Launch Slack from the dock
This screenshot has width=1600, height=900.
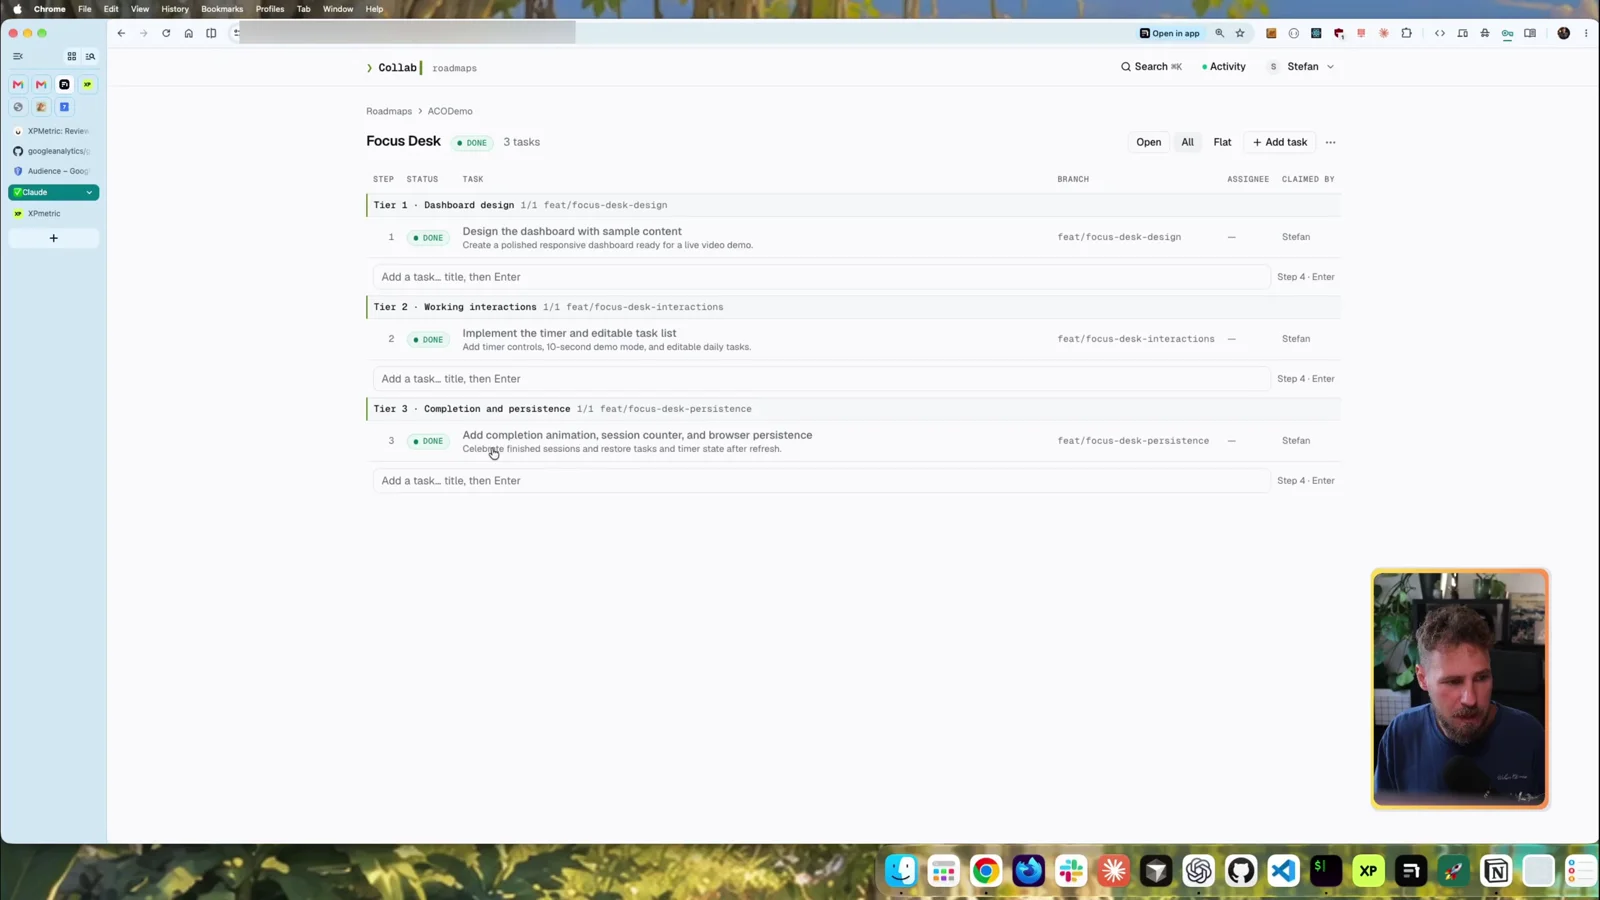(x=1071, y=871)
